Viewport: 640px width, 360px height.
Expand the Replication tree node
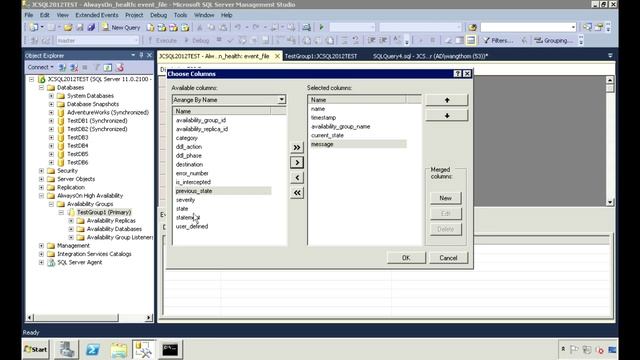(41, 187)
